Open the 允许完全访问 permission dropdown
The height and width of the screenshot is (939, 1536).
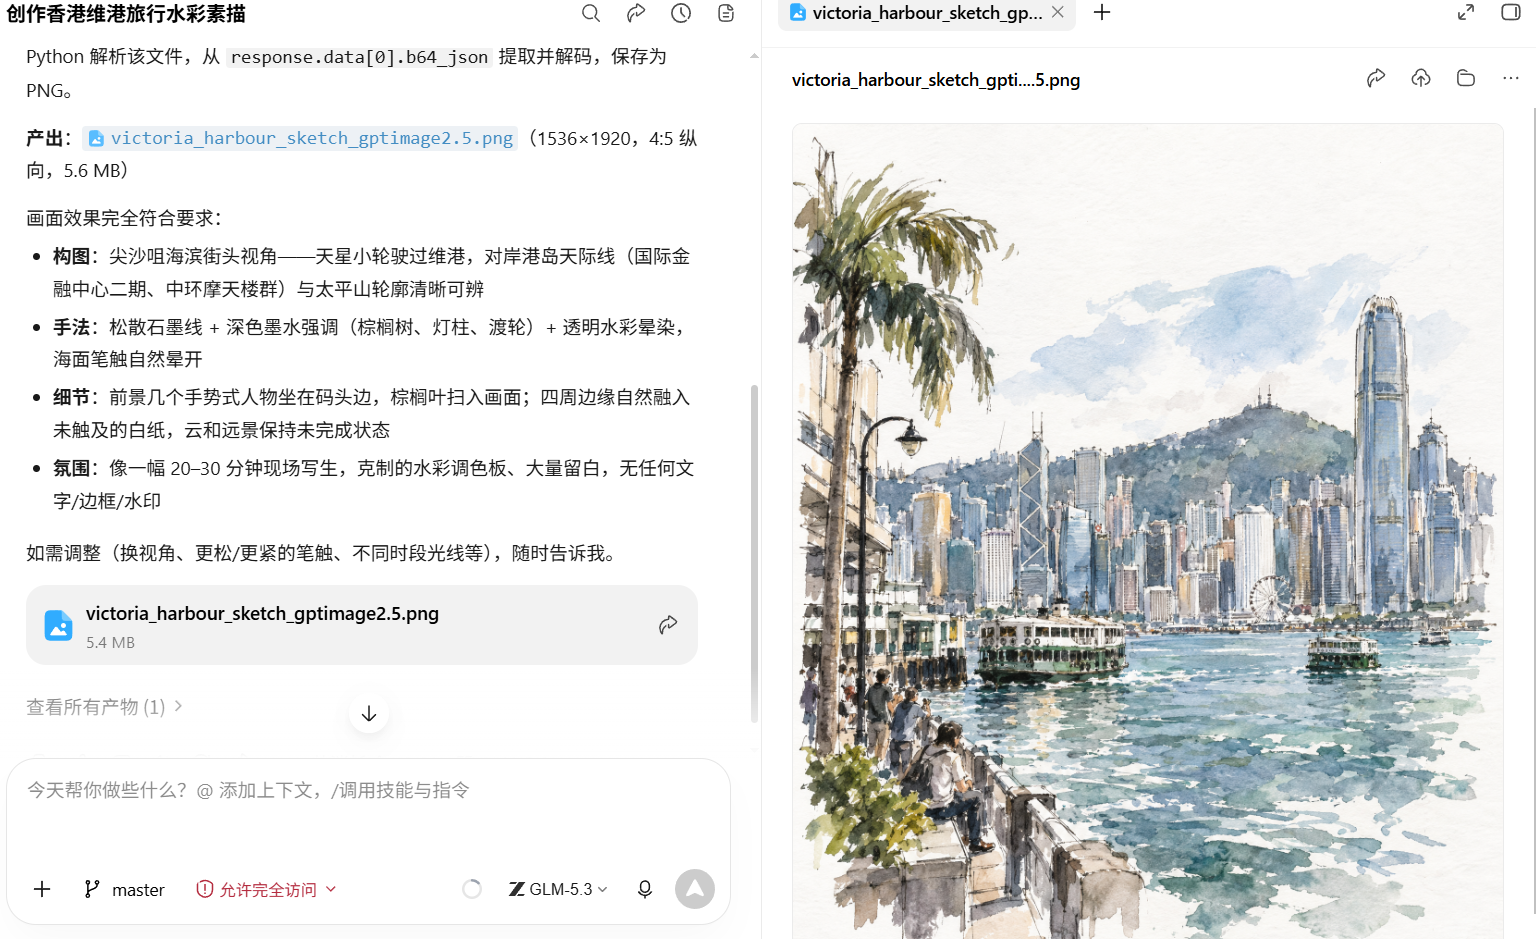click(x=267, y=889)
